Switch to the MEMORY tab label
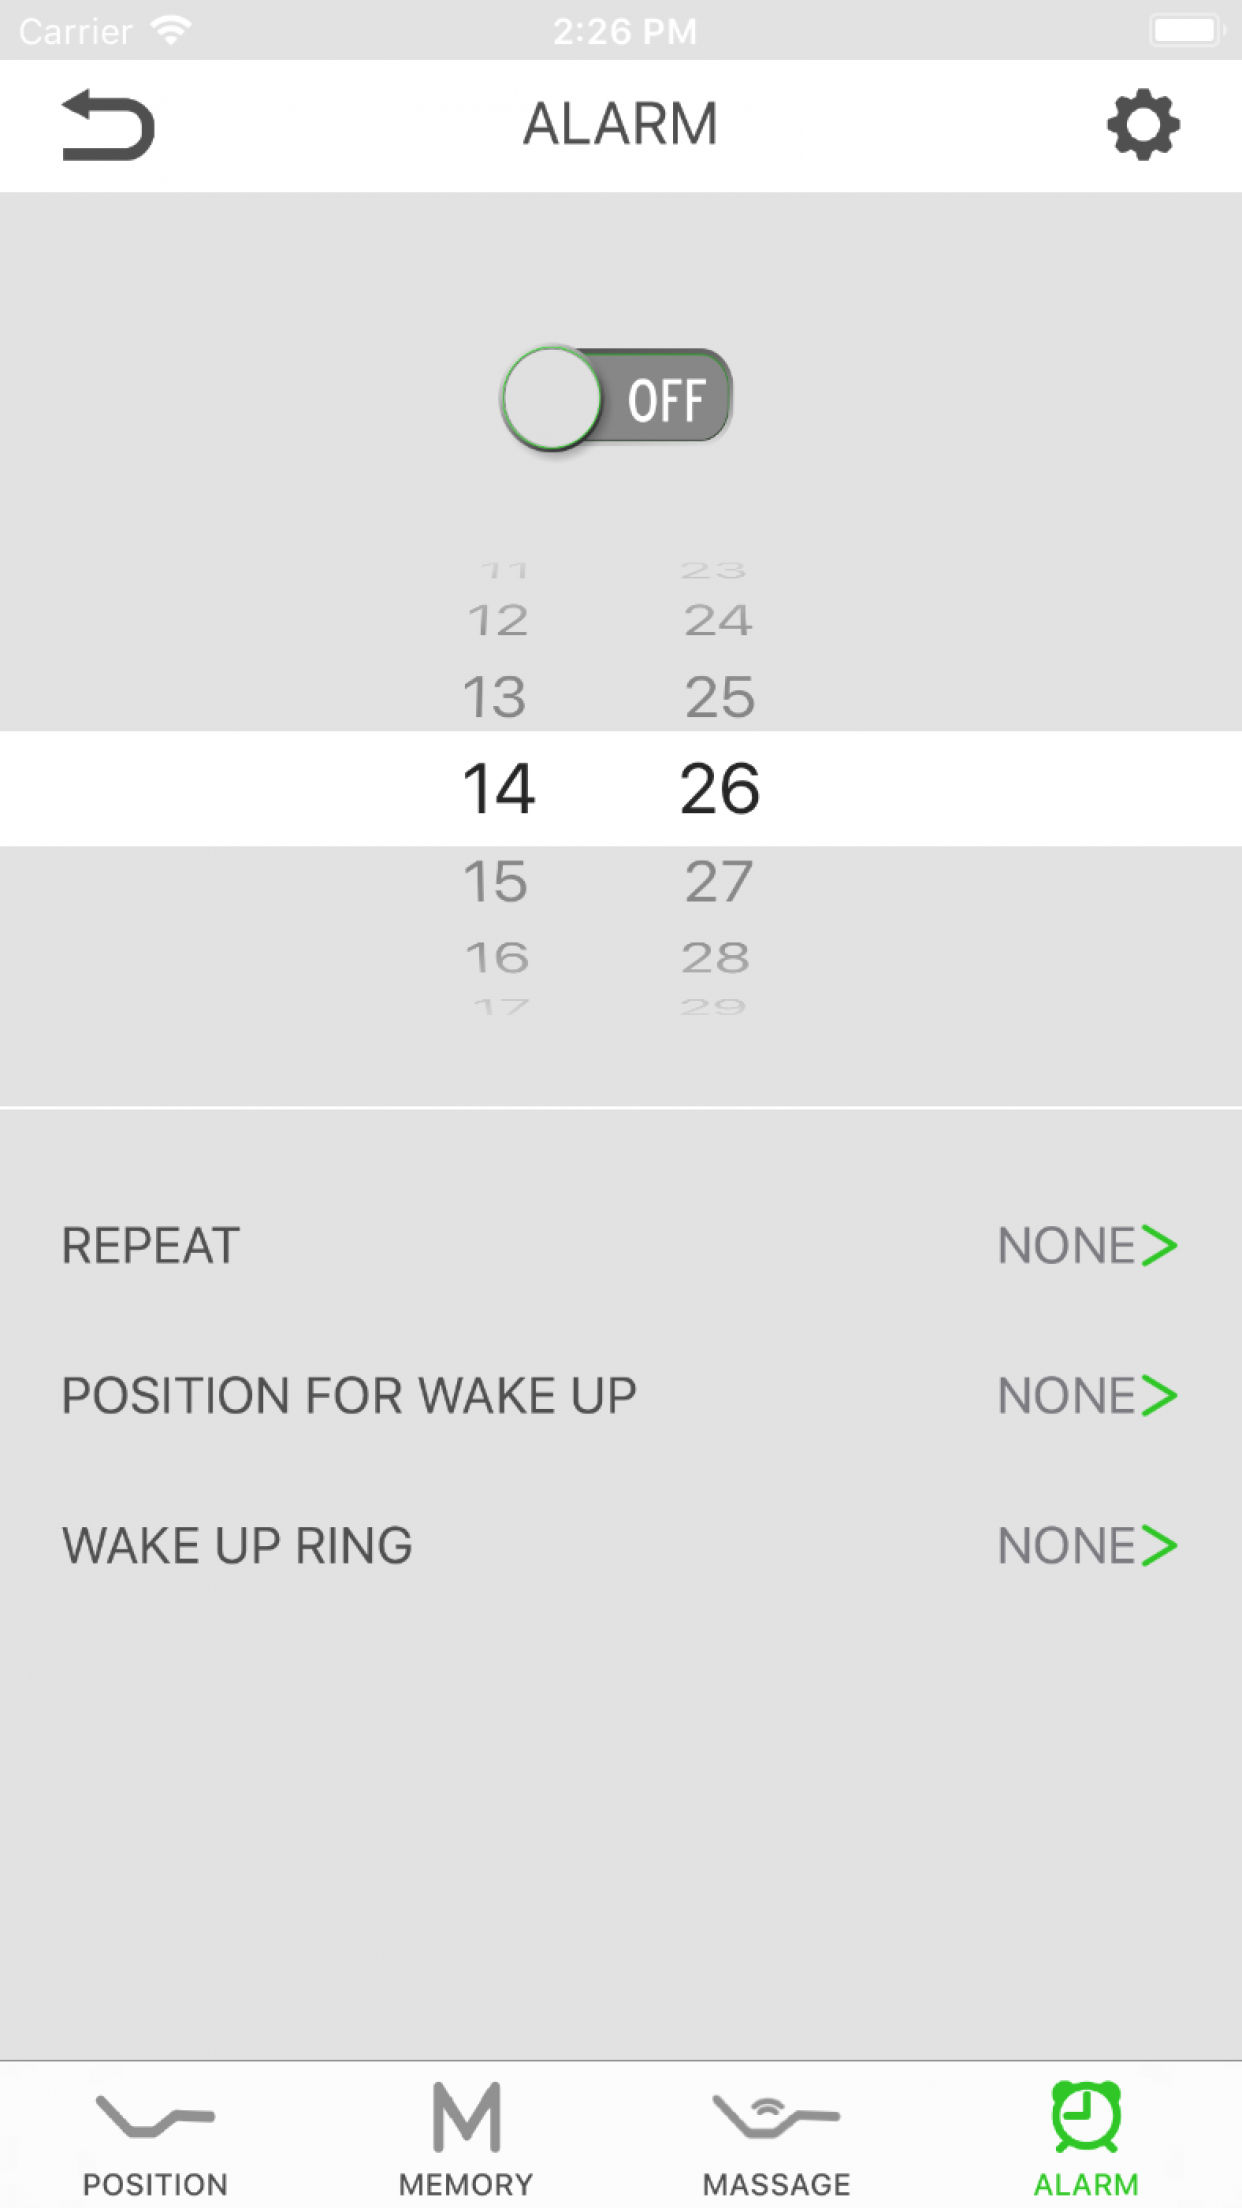This screenshot has width=1242, height=2208. click(466, 2184)
